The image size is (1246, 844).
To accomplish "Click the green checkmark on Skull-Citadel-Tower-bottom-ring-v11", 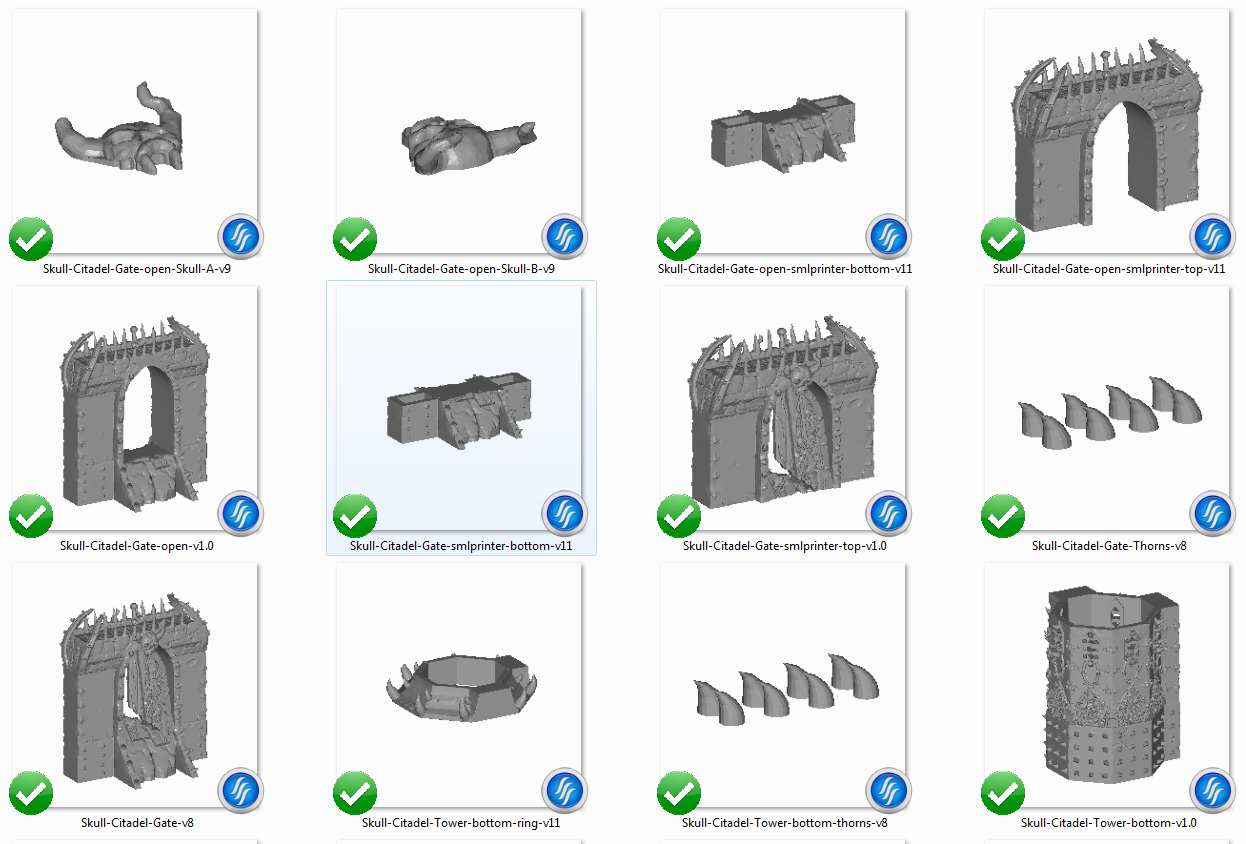I will (x=355, y=793).
